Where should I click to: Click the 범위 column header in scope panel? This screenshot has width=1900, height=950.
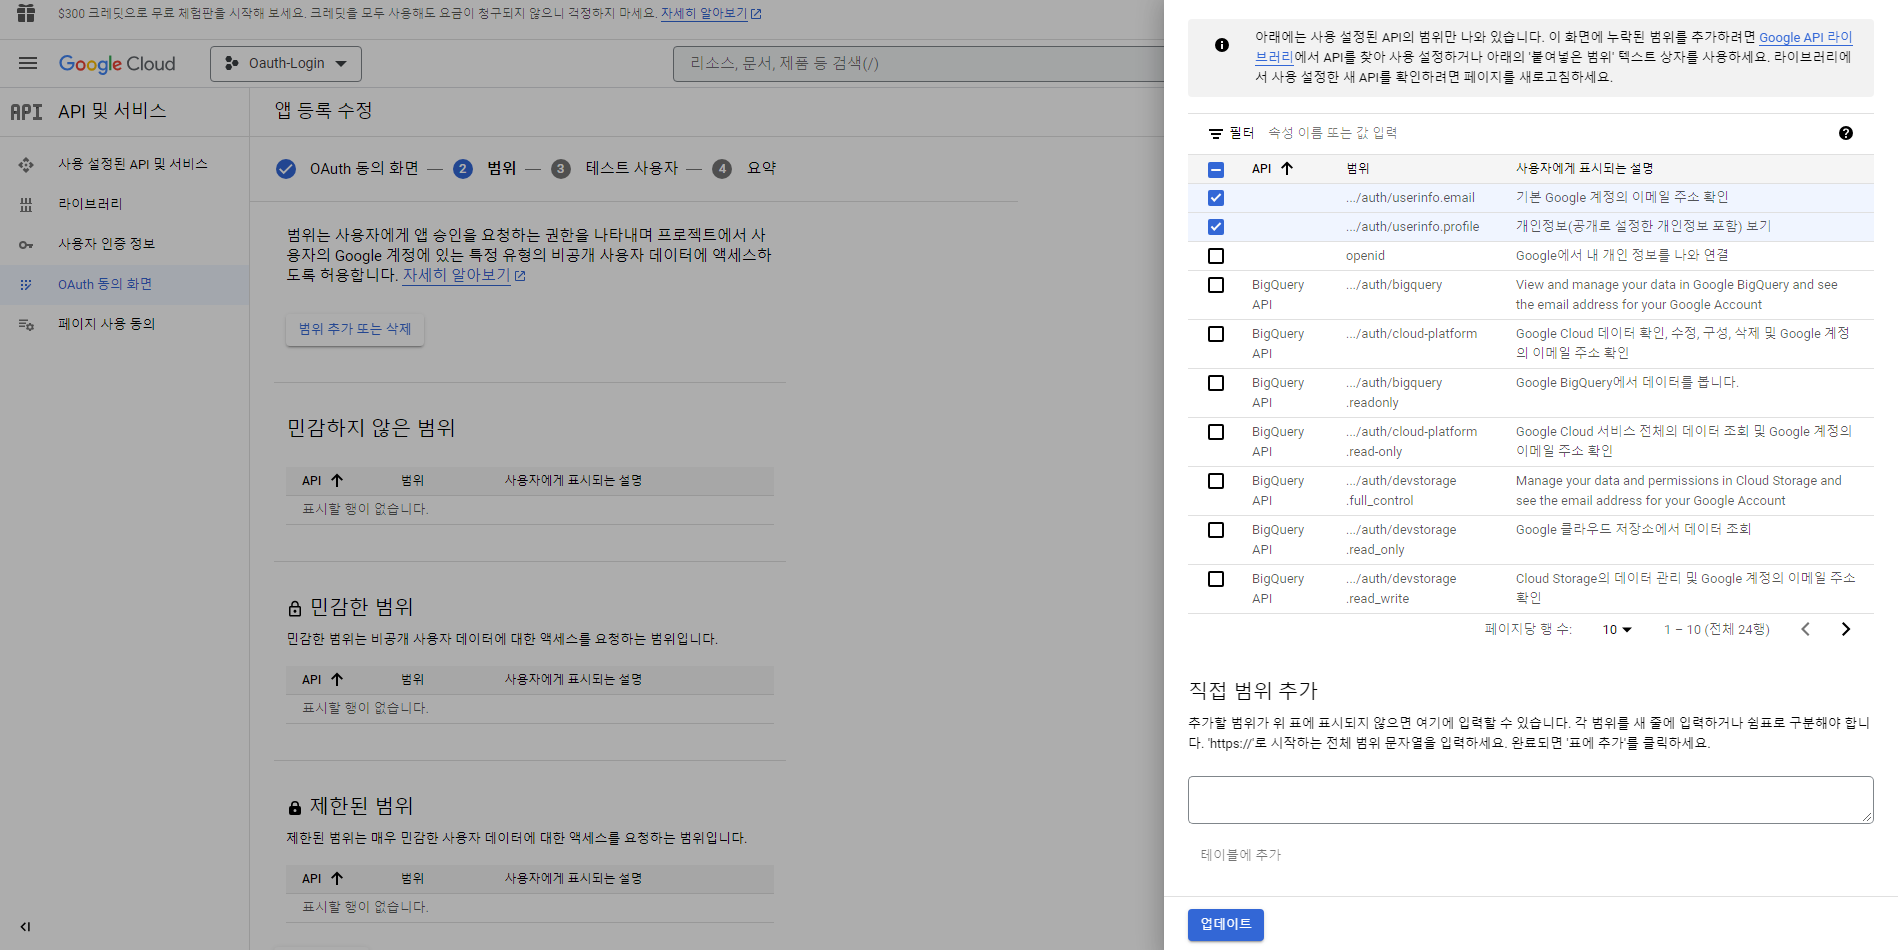[1358, 169]
